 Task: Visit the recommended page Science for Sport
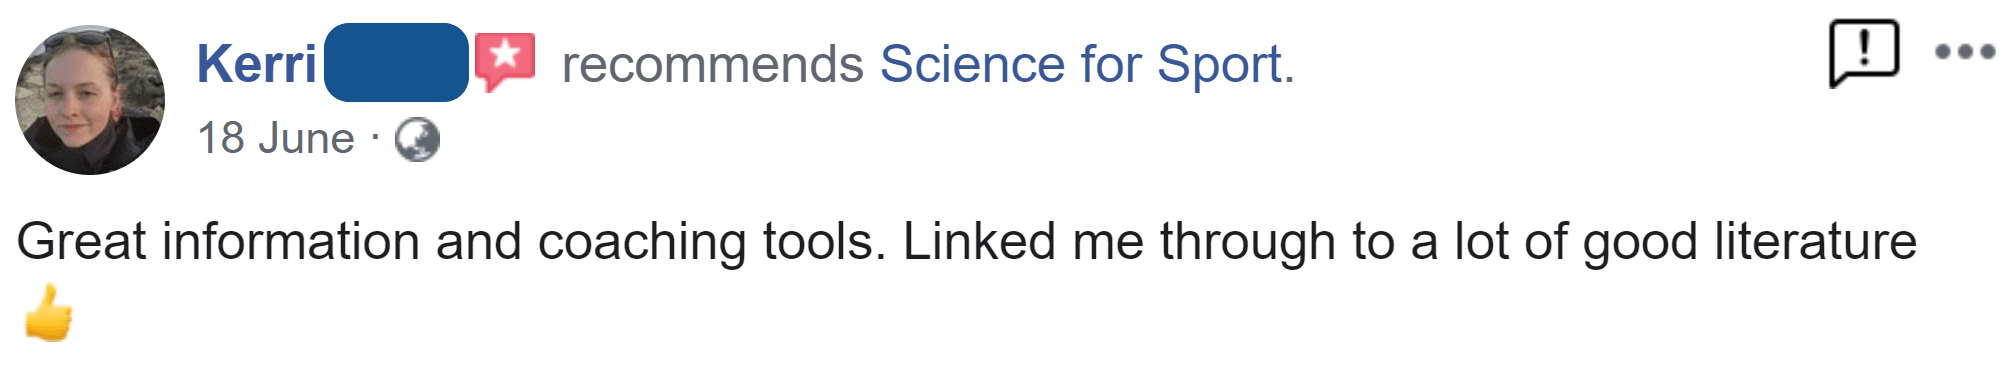[1086, 65]
